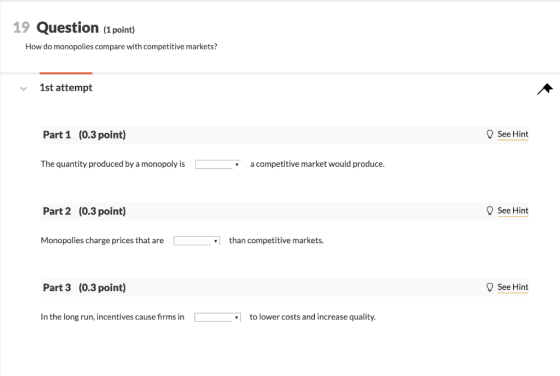Open the monopoly prices dropdown
Viewport: 560px width, 376px height.
pos(196,241)
